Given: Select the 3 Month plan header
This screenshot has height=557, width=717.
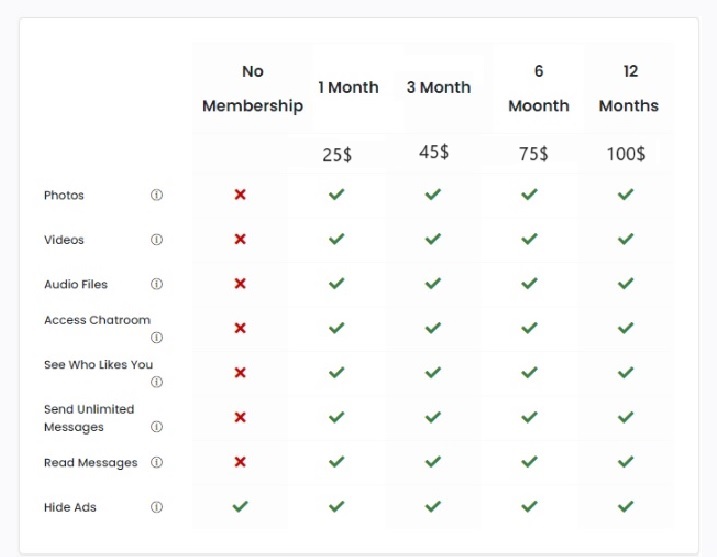Looking at the screenshot, I should coord(439,88).
